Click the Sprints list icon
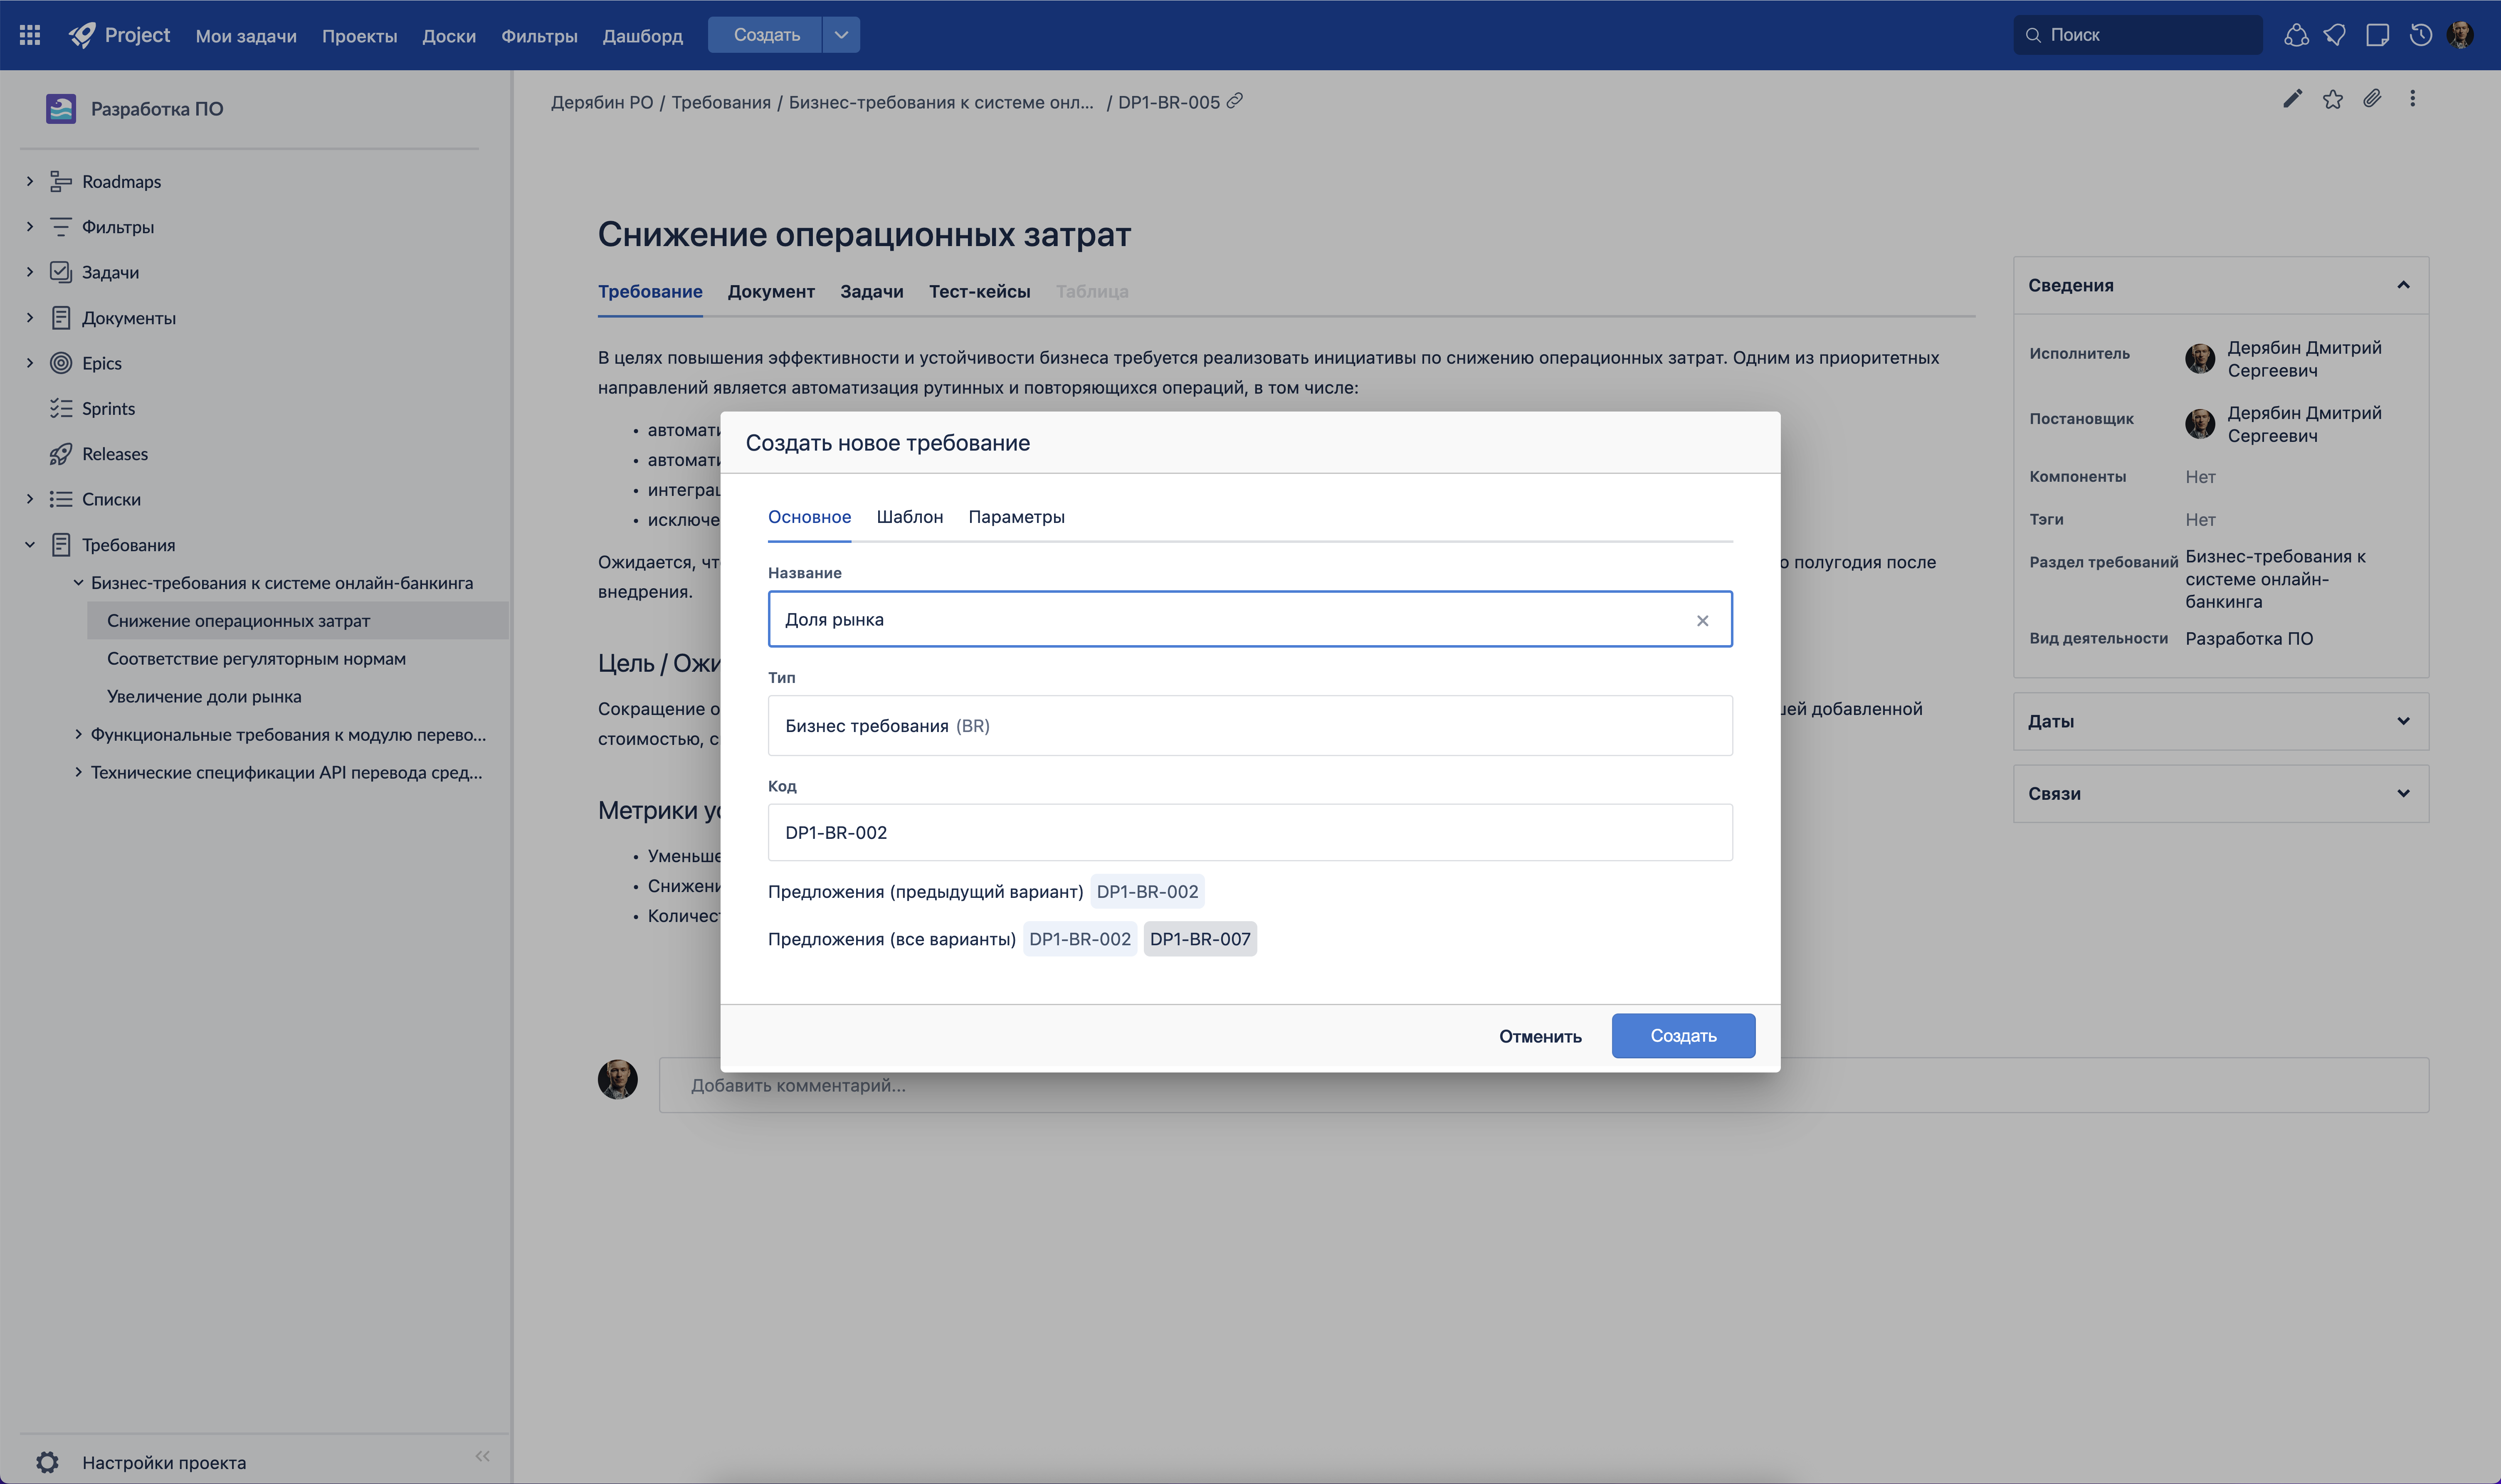 [61, 408]
